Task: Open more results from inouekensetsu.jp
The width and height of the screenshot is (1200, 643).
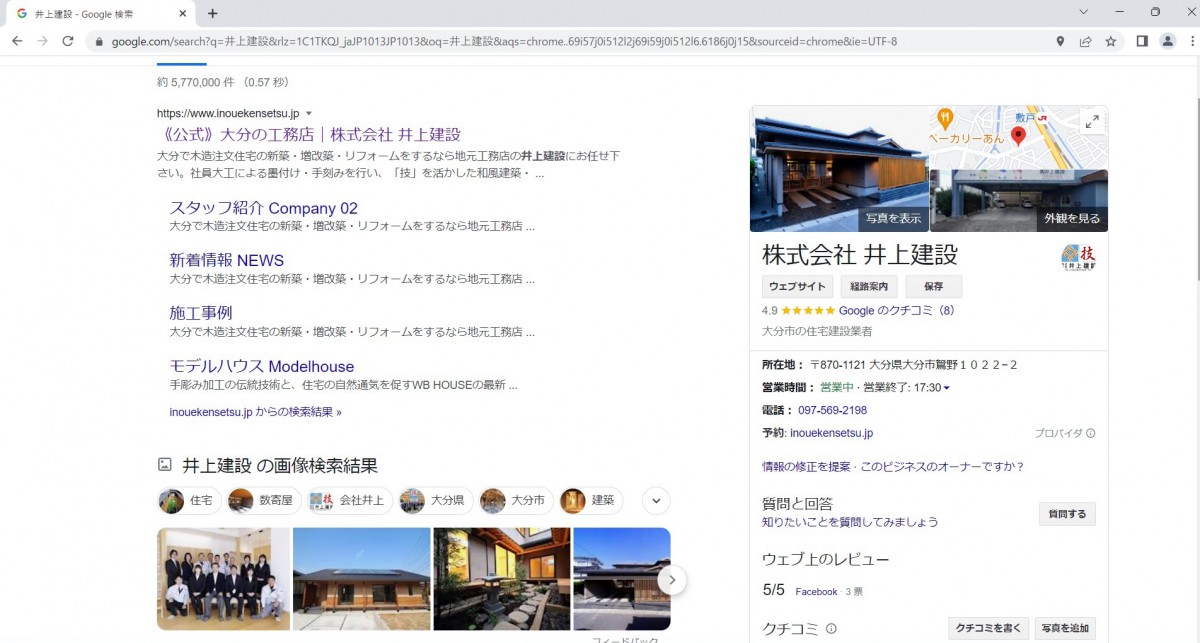Action: 255,412
